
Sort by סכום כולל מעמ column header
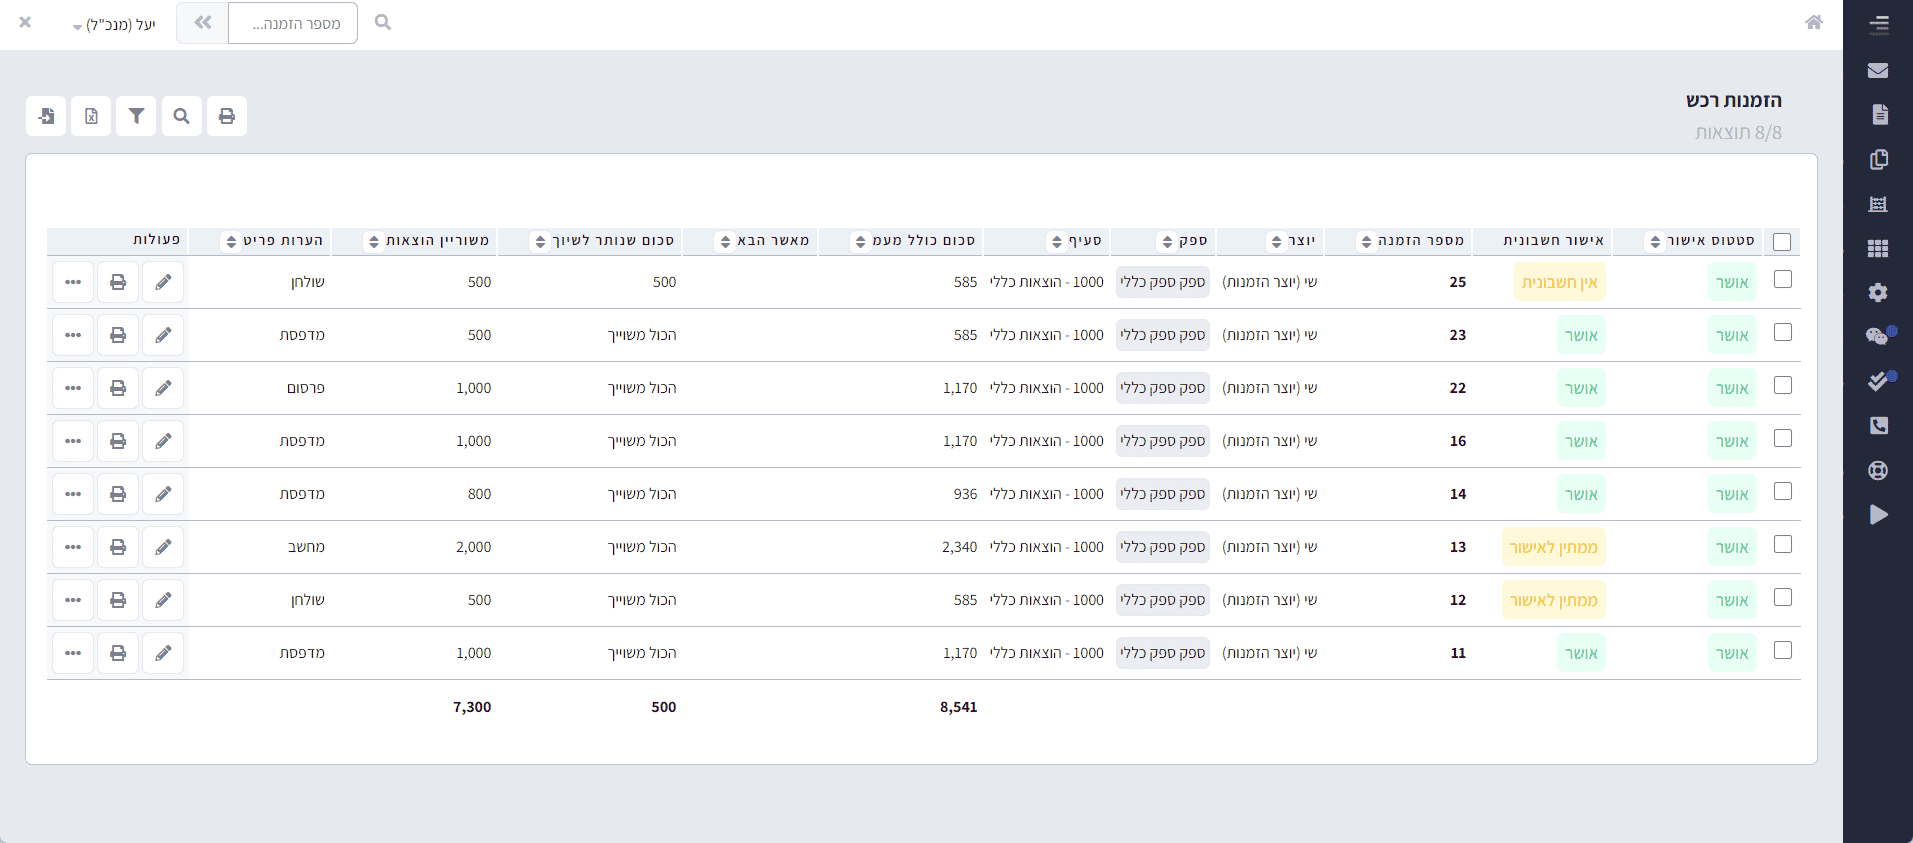point(913,241)
